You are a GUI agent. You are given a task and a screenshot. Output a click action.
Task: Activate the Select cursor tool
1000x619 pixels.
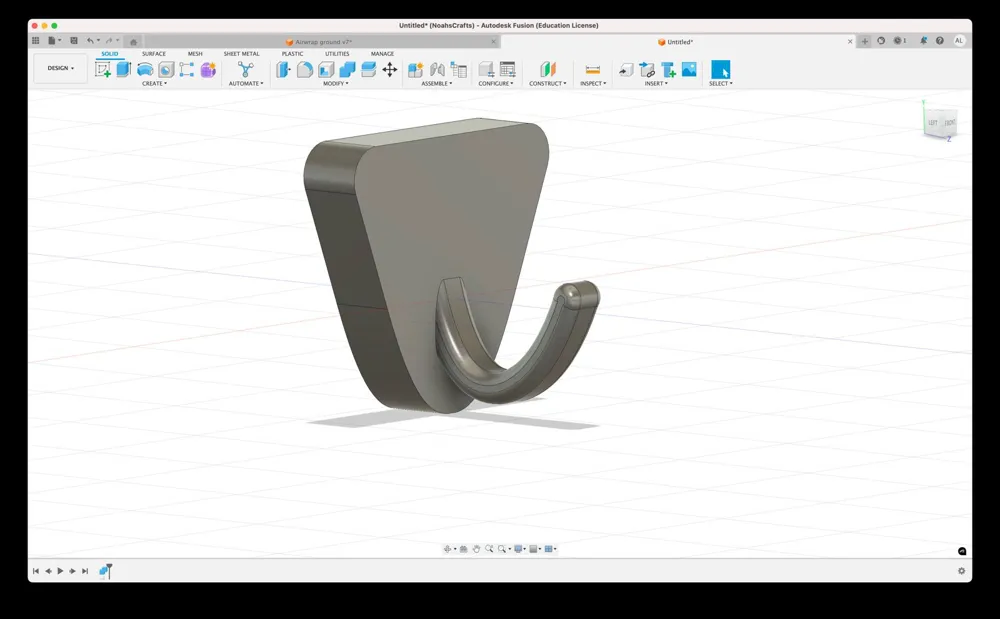(721, 69)
